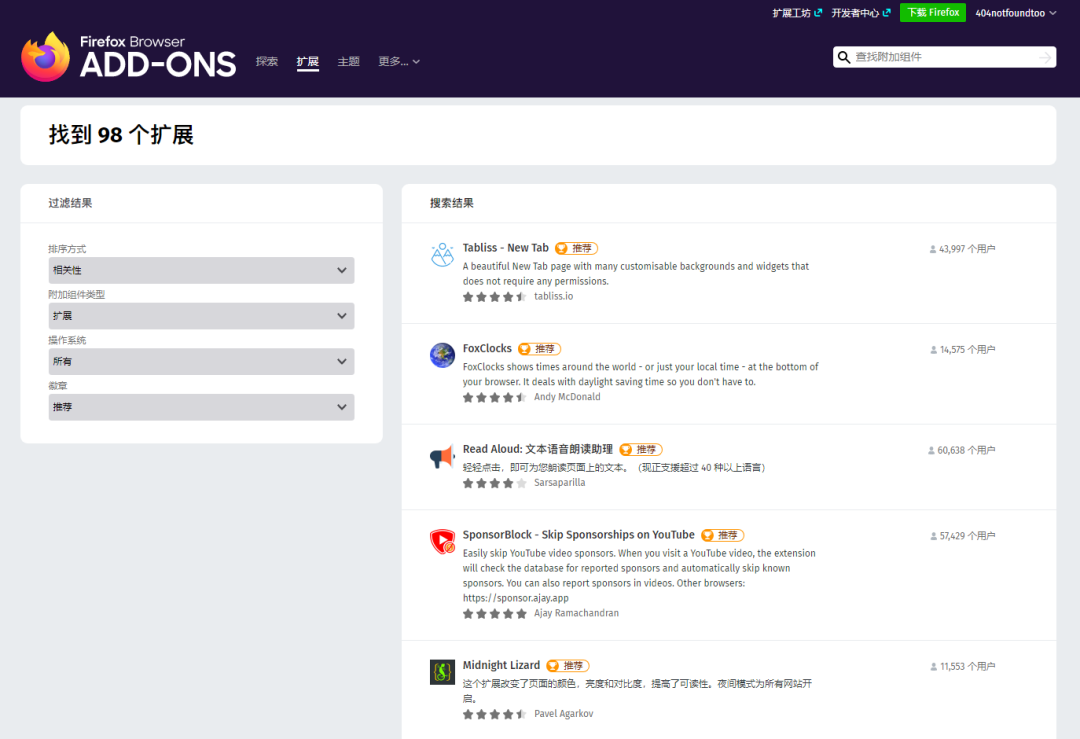1080x739 pixels.
Task: Open the 徽章 badge dropdown
Action: tap(201, 407)
